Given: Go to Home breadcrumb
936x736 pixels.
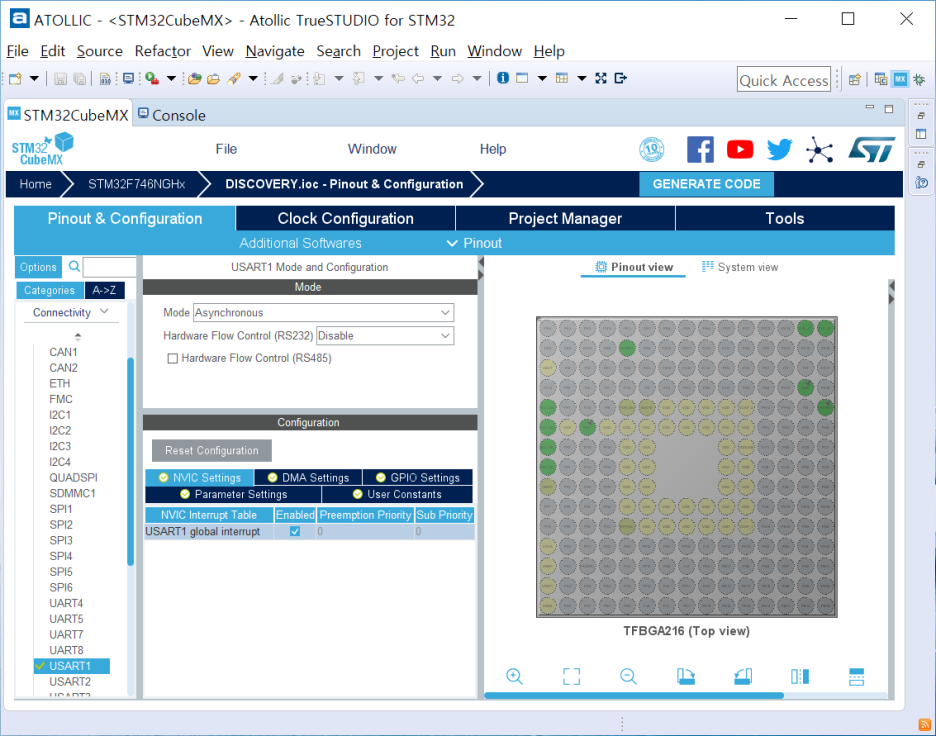Looking at the screenshot, I should click(x=35, y=184).
